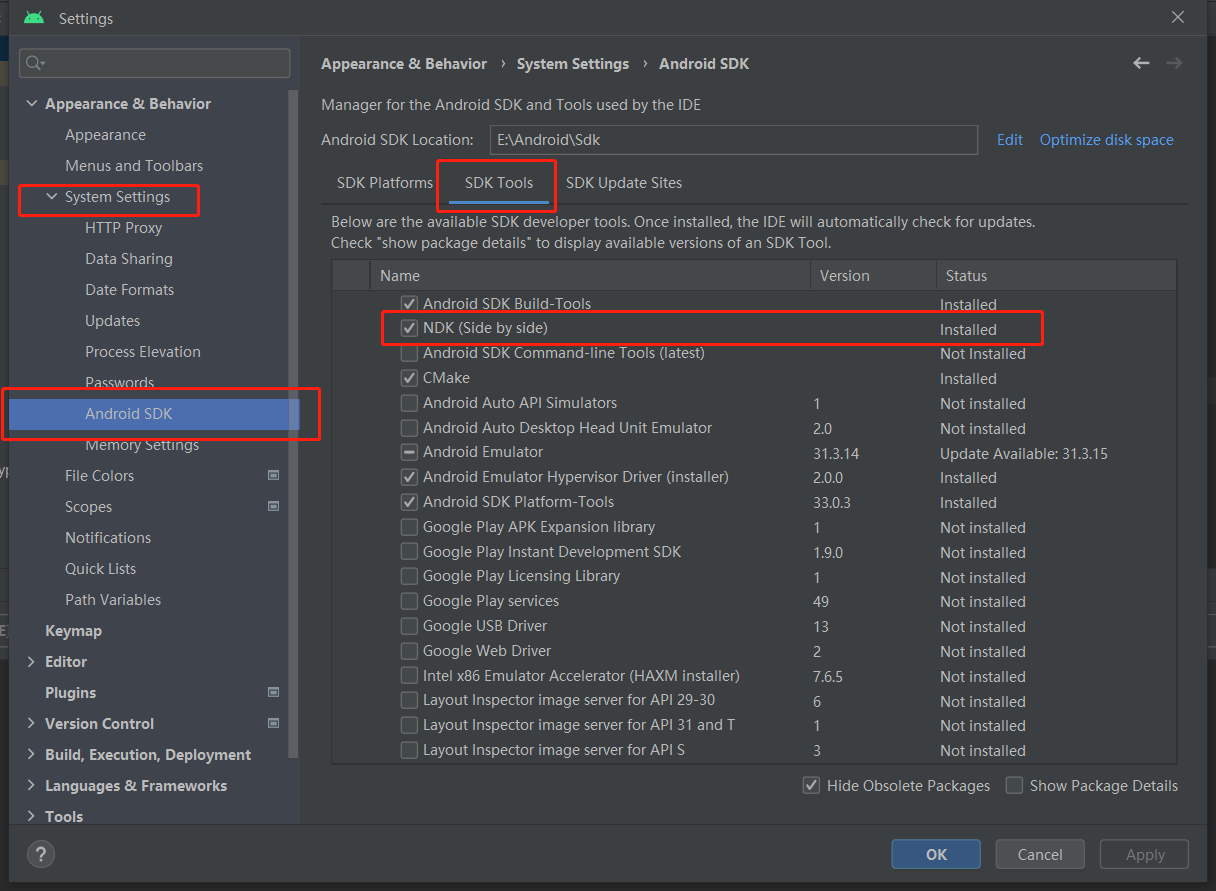Viewport: 1216px width, 891px height.
Task: Collapse the Appearance & Behavior section
Action: pos(32,104)
